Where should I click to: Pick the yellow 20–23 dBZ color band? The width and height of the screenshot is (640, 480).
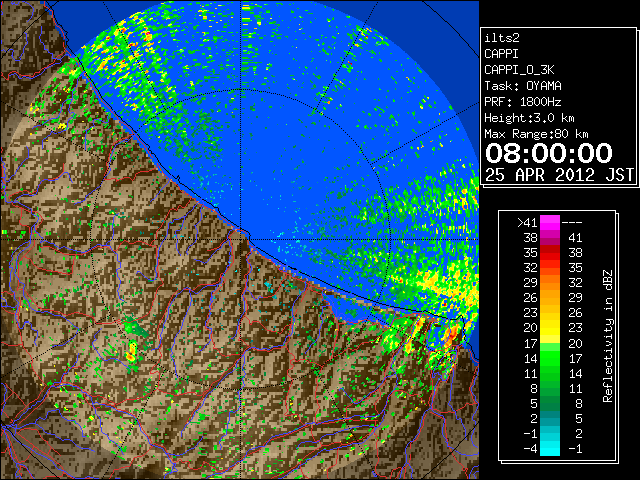pyautogui.click(x=550, y=328)
